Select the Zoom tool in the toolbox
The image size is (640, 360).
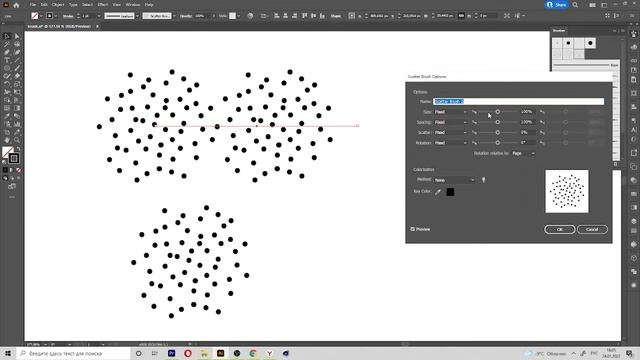(x=17, y=140)
